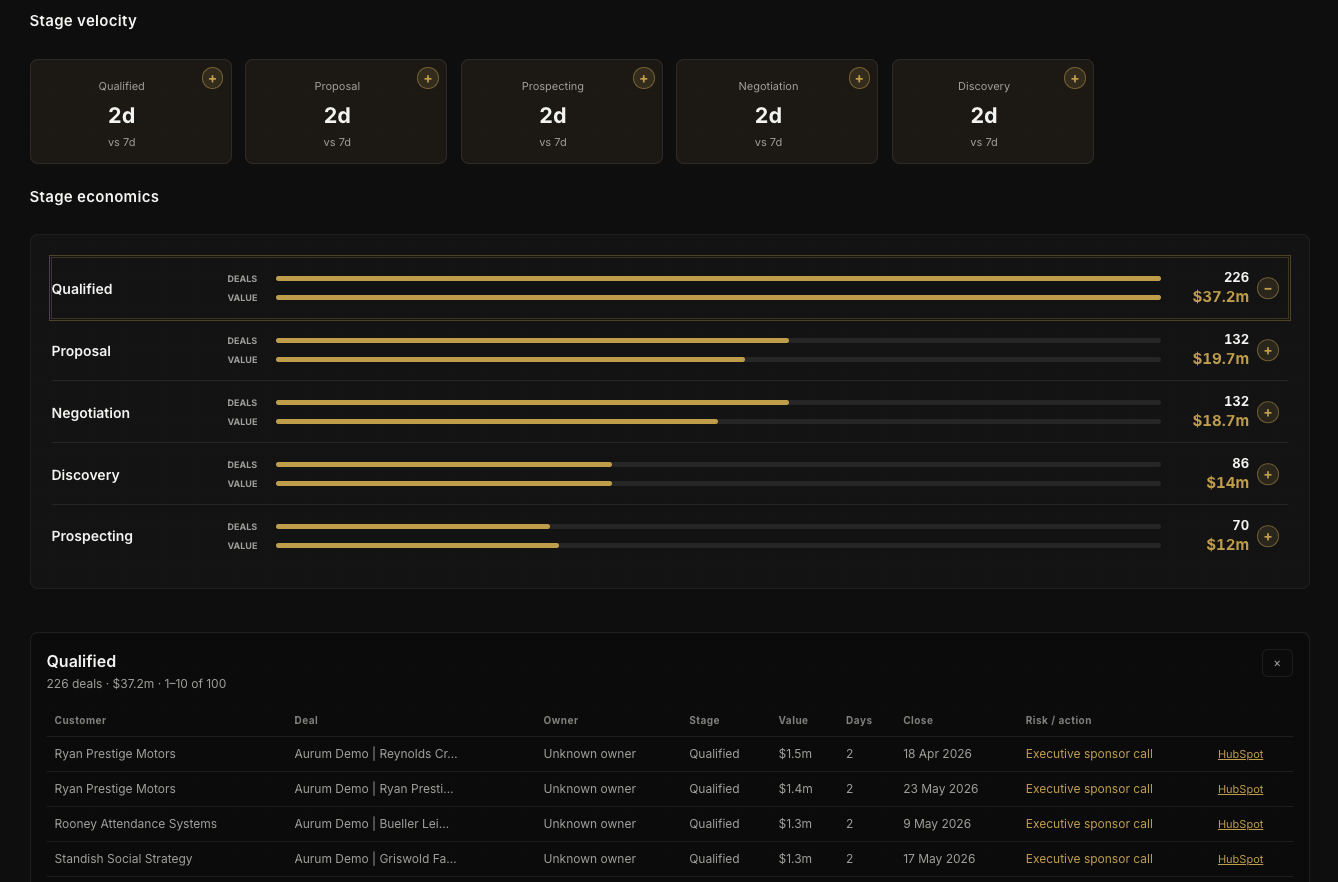1338x882 pixels.
Task: Click the Aurum Demo | Reynolds Cr... deal
Action: pos(376,754)
